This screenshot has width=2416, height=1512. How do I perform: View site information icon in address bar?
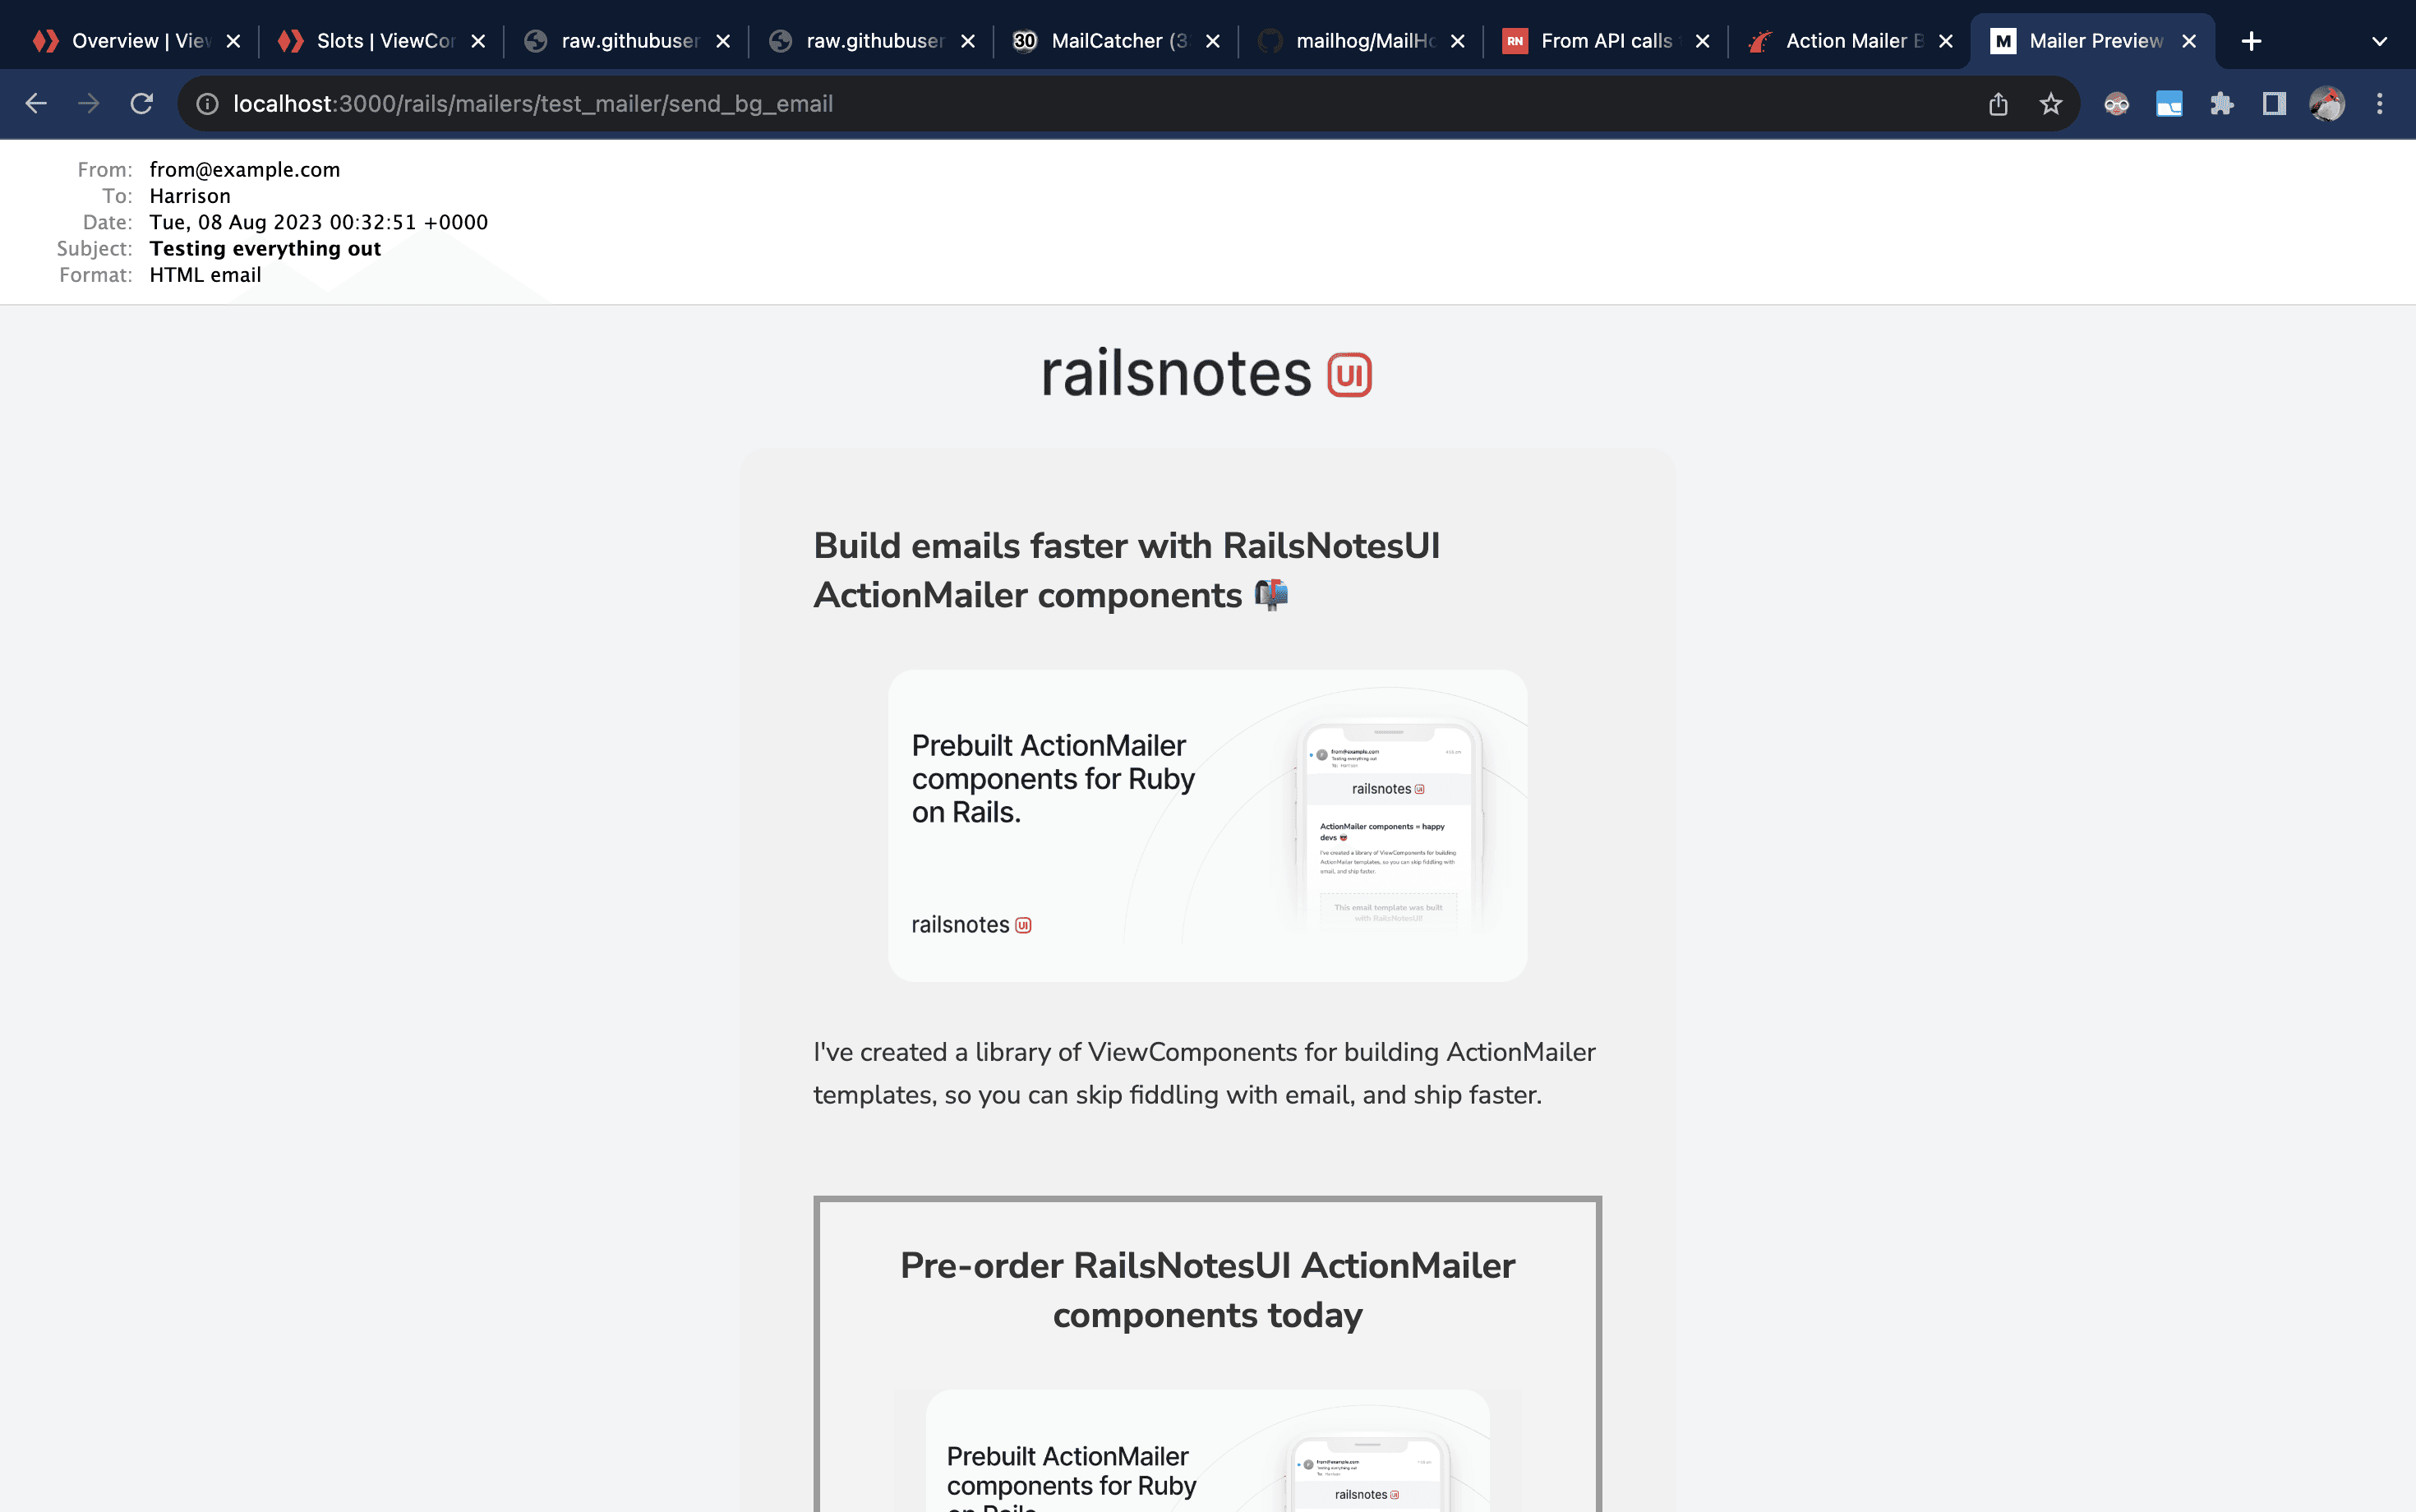[207, 104]
